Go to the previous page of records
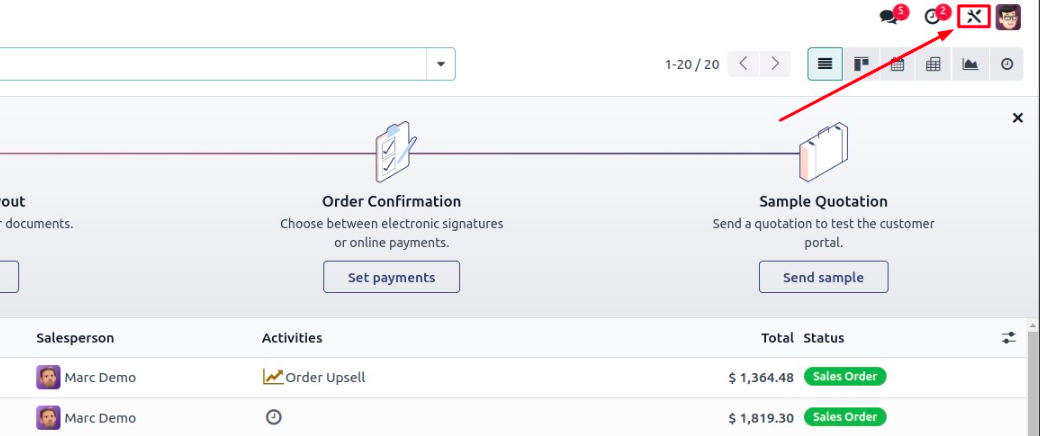 (743, 64)
